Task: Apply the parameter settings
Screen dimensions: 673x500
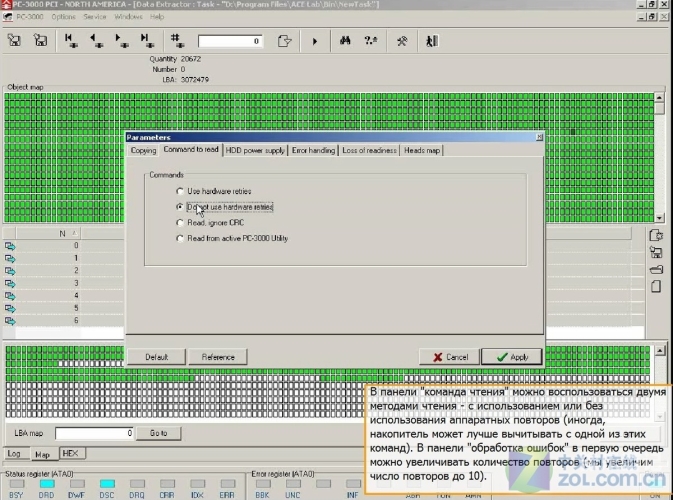Action: (x=512, y=357)
